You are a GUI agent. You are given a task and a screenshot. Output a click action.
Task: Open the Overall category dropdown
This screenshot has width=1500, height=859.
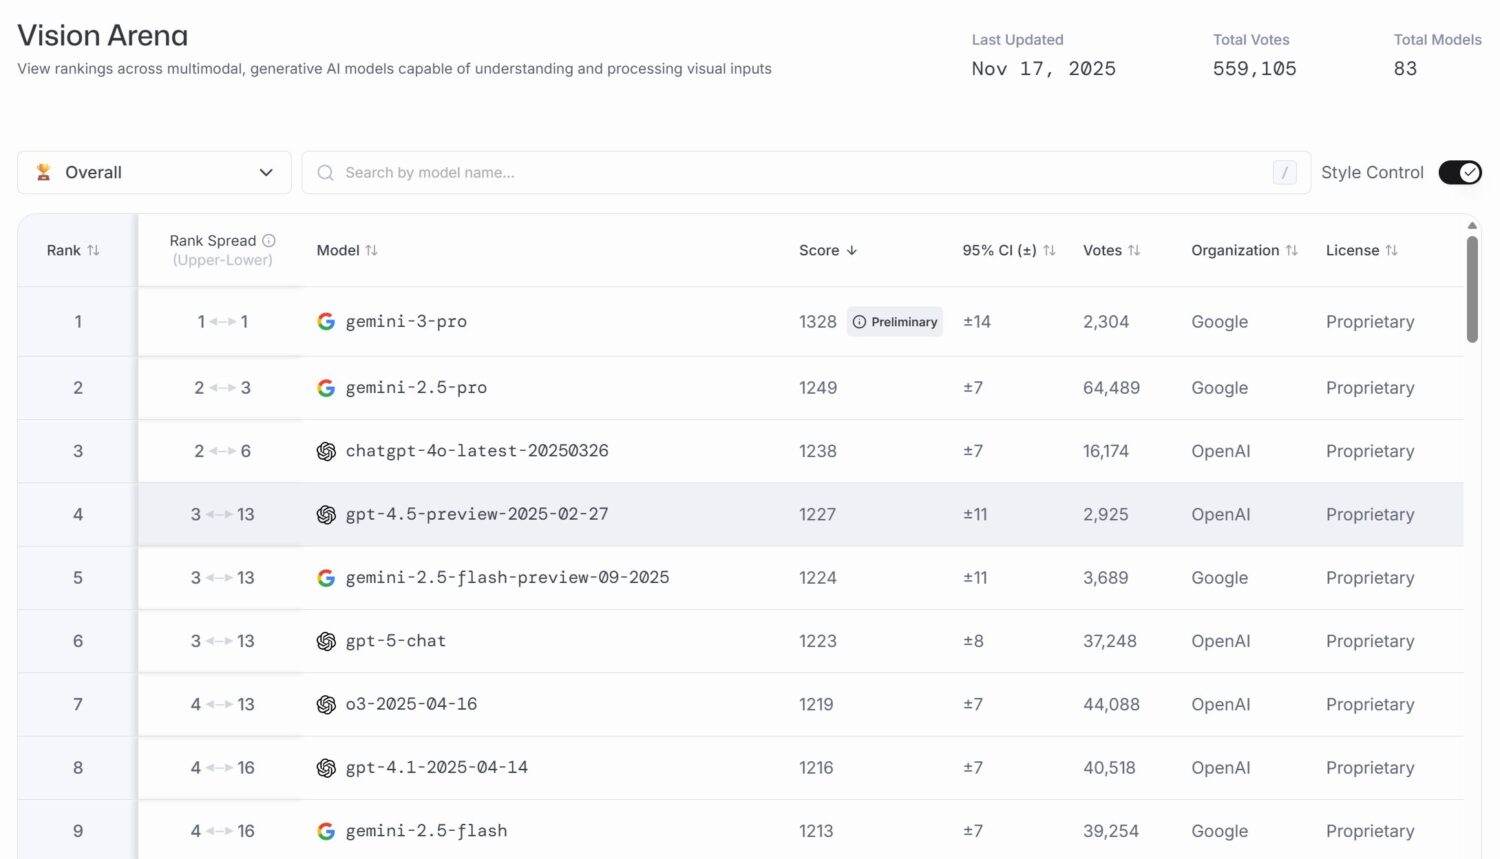tap(154, 172)
